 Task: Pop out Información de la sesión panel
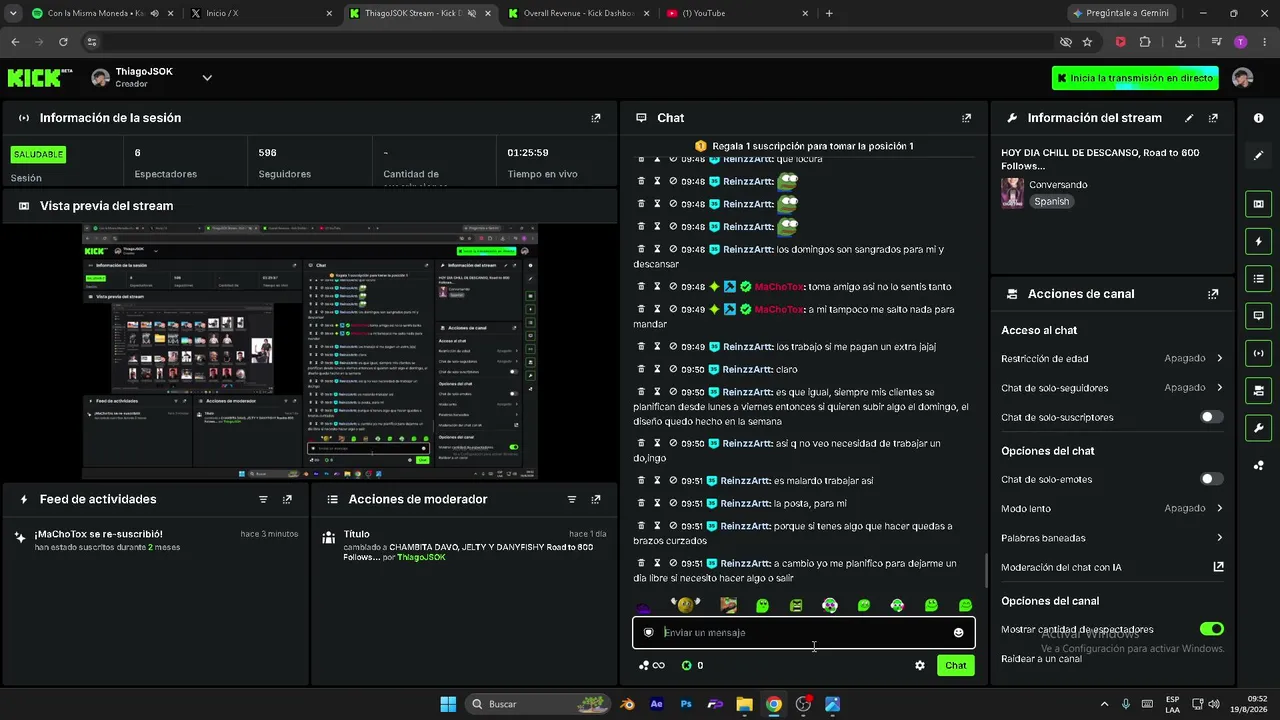click(596, 118)
